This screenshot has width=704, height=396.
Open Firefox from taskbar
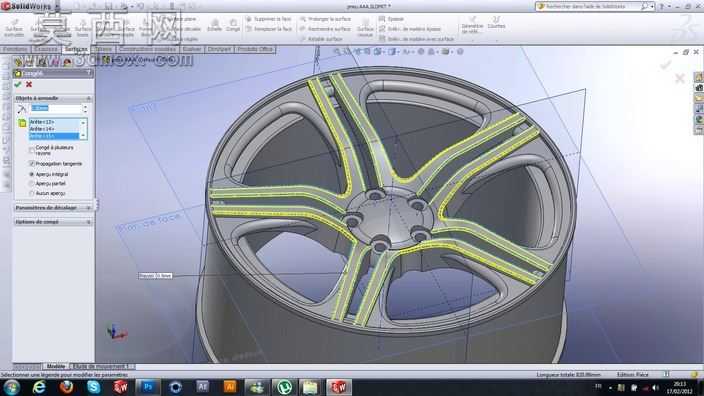point(66,387)
